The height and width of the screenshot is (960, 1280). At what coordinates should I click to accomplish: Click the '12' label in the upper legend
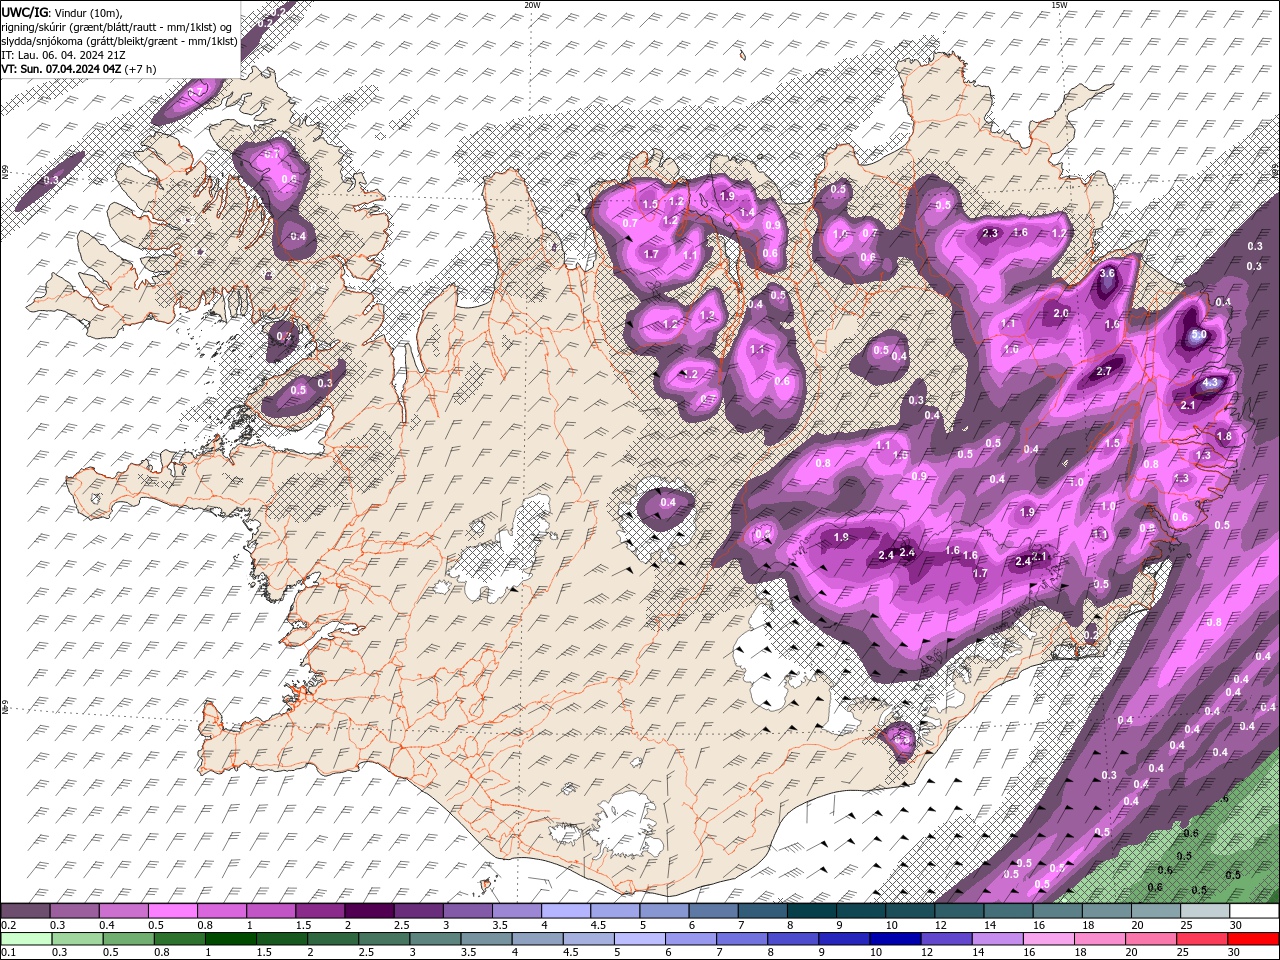click(x=940, y=925)
